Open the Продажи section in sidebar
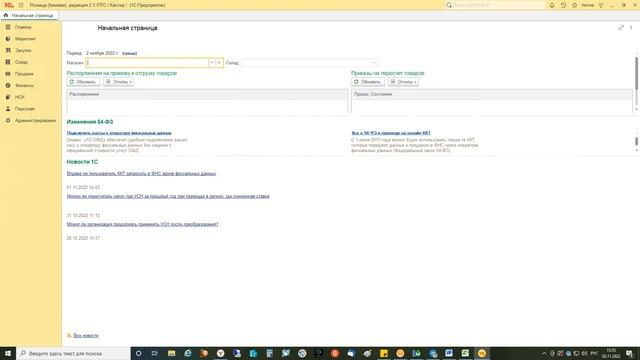This screenshot has height=360, width=640. coord(24,74)
